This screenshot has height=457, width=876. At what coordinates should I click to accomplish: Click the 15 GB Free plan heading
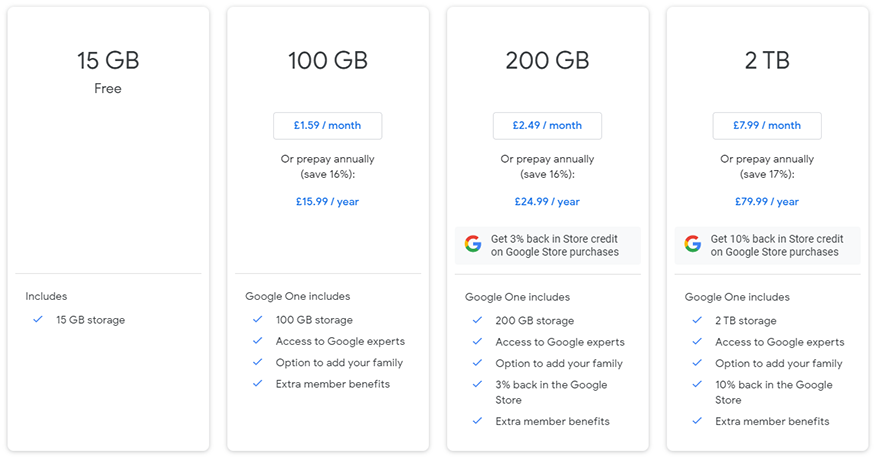[x=108, y=61]
